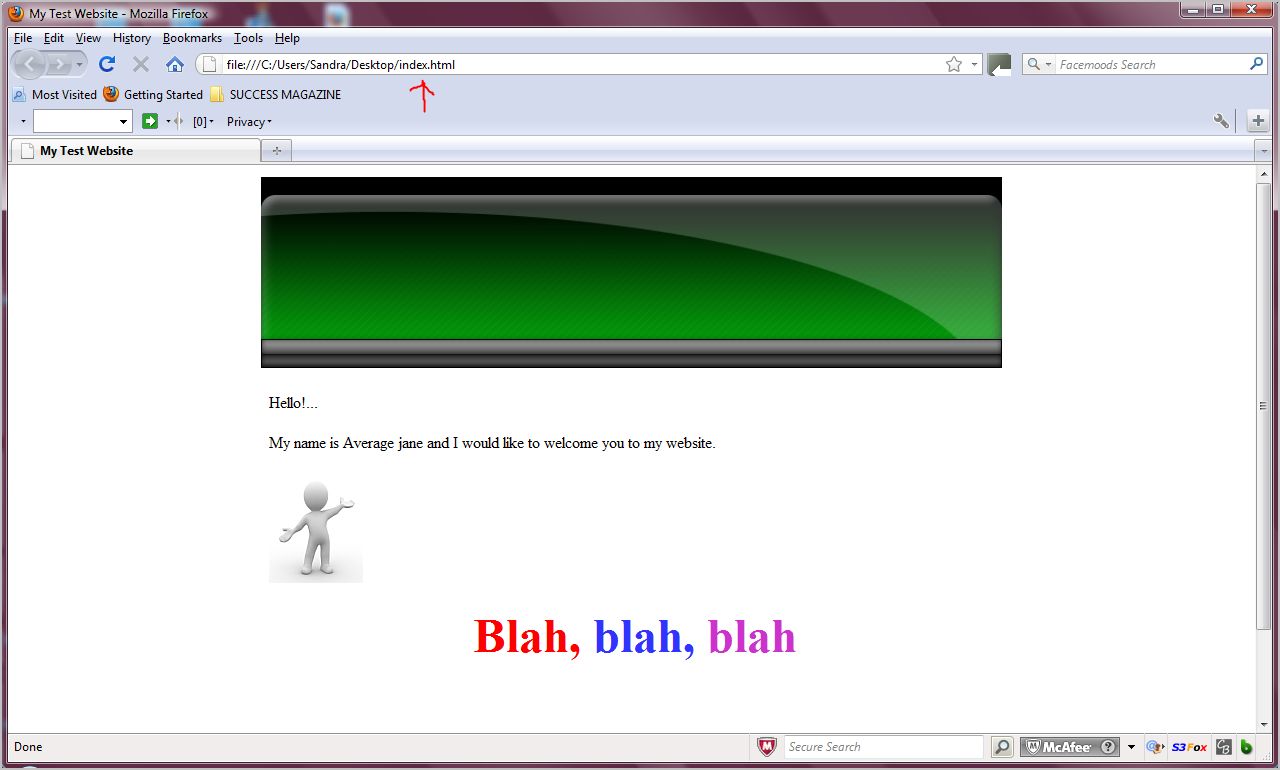Screen dimensions: 1280x770
Task: Click the Home icon in navigation bar
Action: tap(175, 64)
